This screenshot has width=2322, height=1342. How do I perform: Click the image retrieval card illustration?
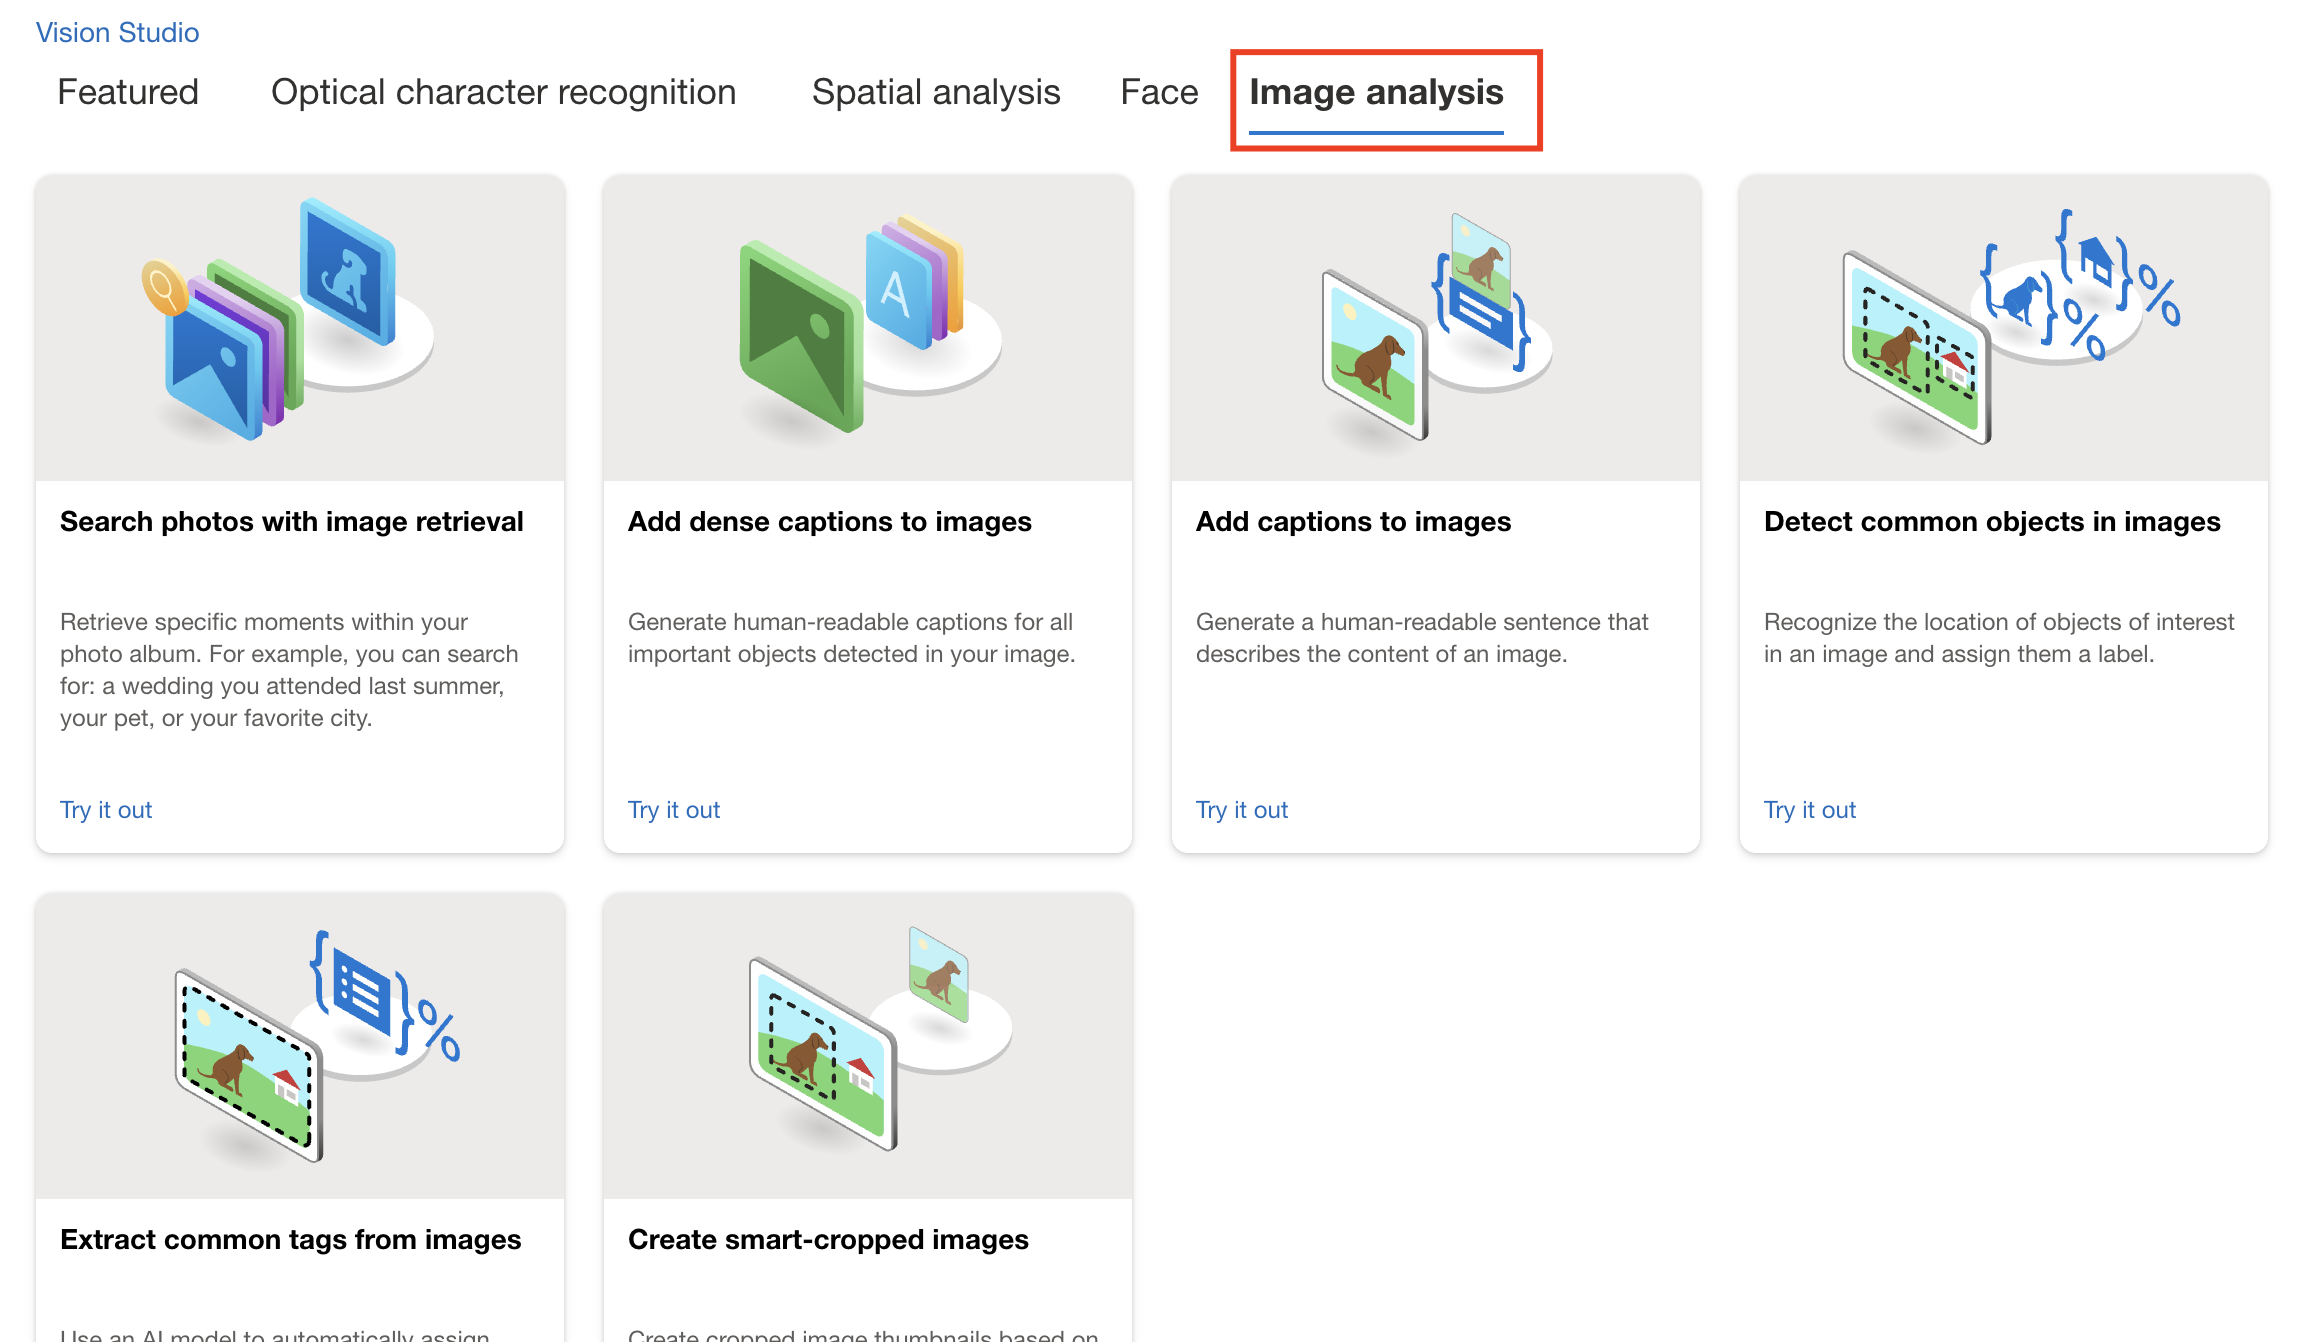coord(300,328)
